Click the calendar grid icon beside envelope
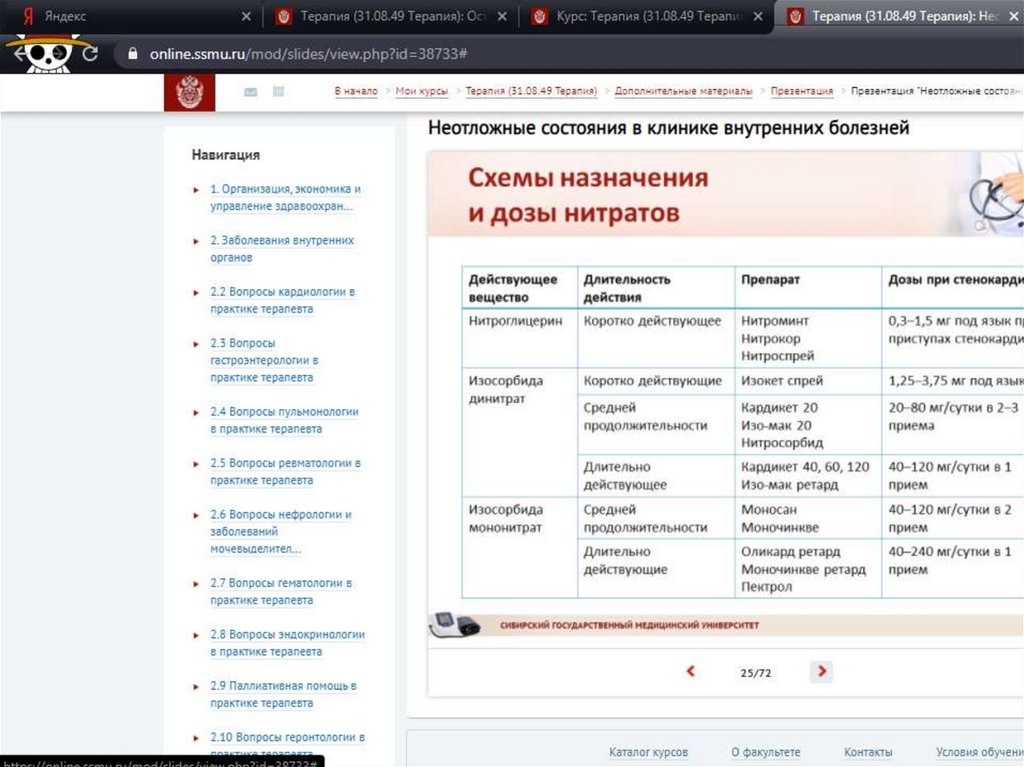Image resolution: width=1024 pixels, height=767 pixels. (x=278, y=92)
